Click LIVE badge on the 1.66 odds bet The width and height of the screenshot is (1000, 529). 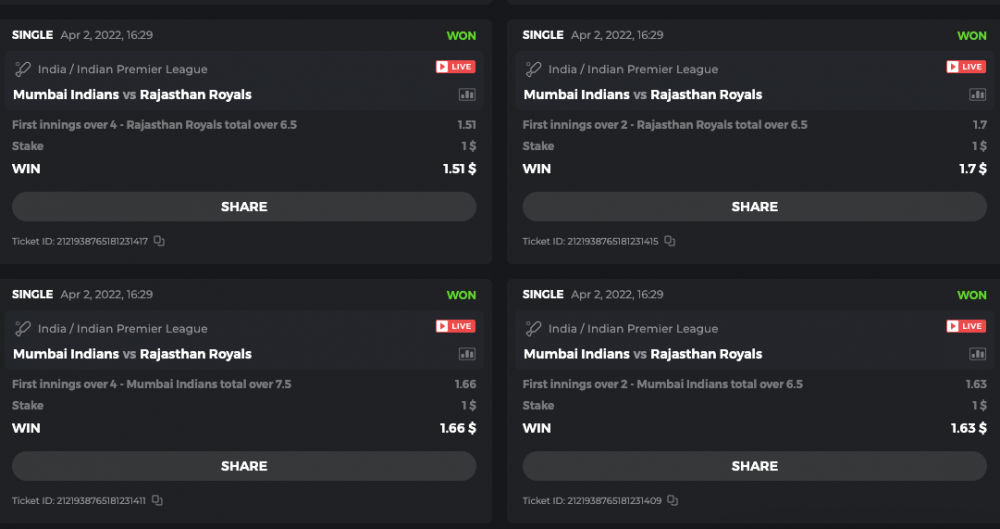coord(455,326)
